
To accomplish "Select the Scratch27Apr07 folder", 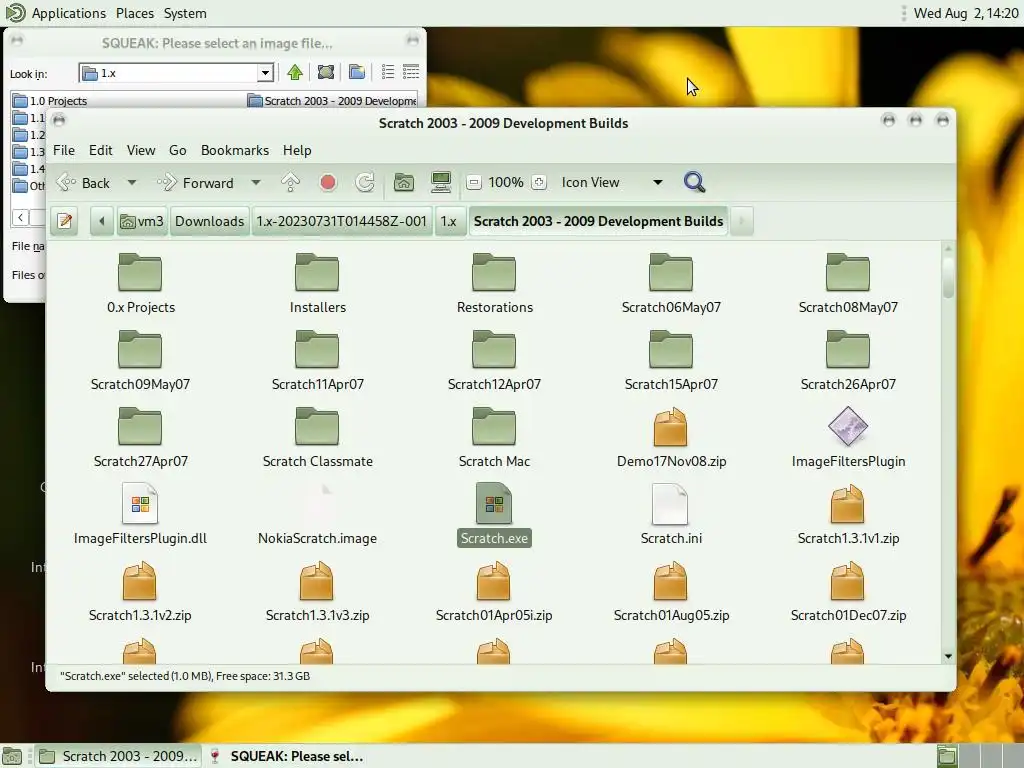I will [140, 437].
